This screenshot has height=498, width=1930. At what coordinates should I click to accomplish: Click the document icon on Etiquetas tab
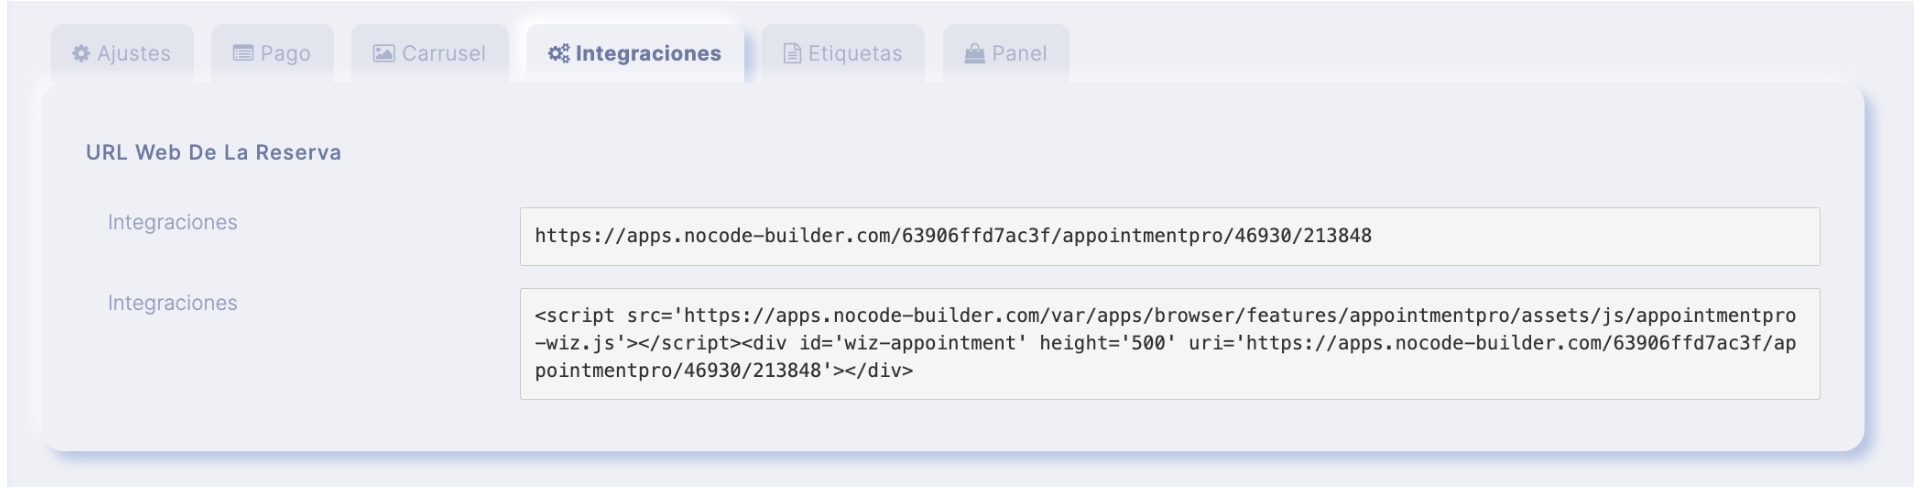[792, 54]
